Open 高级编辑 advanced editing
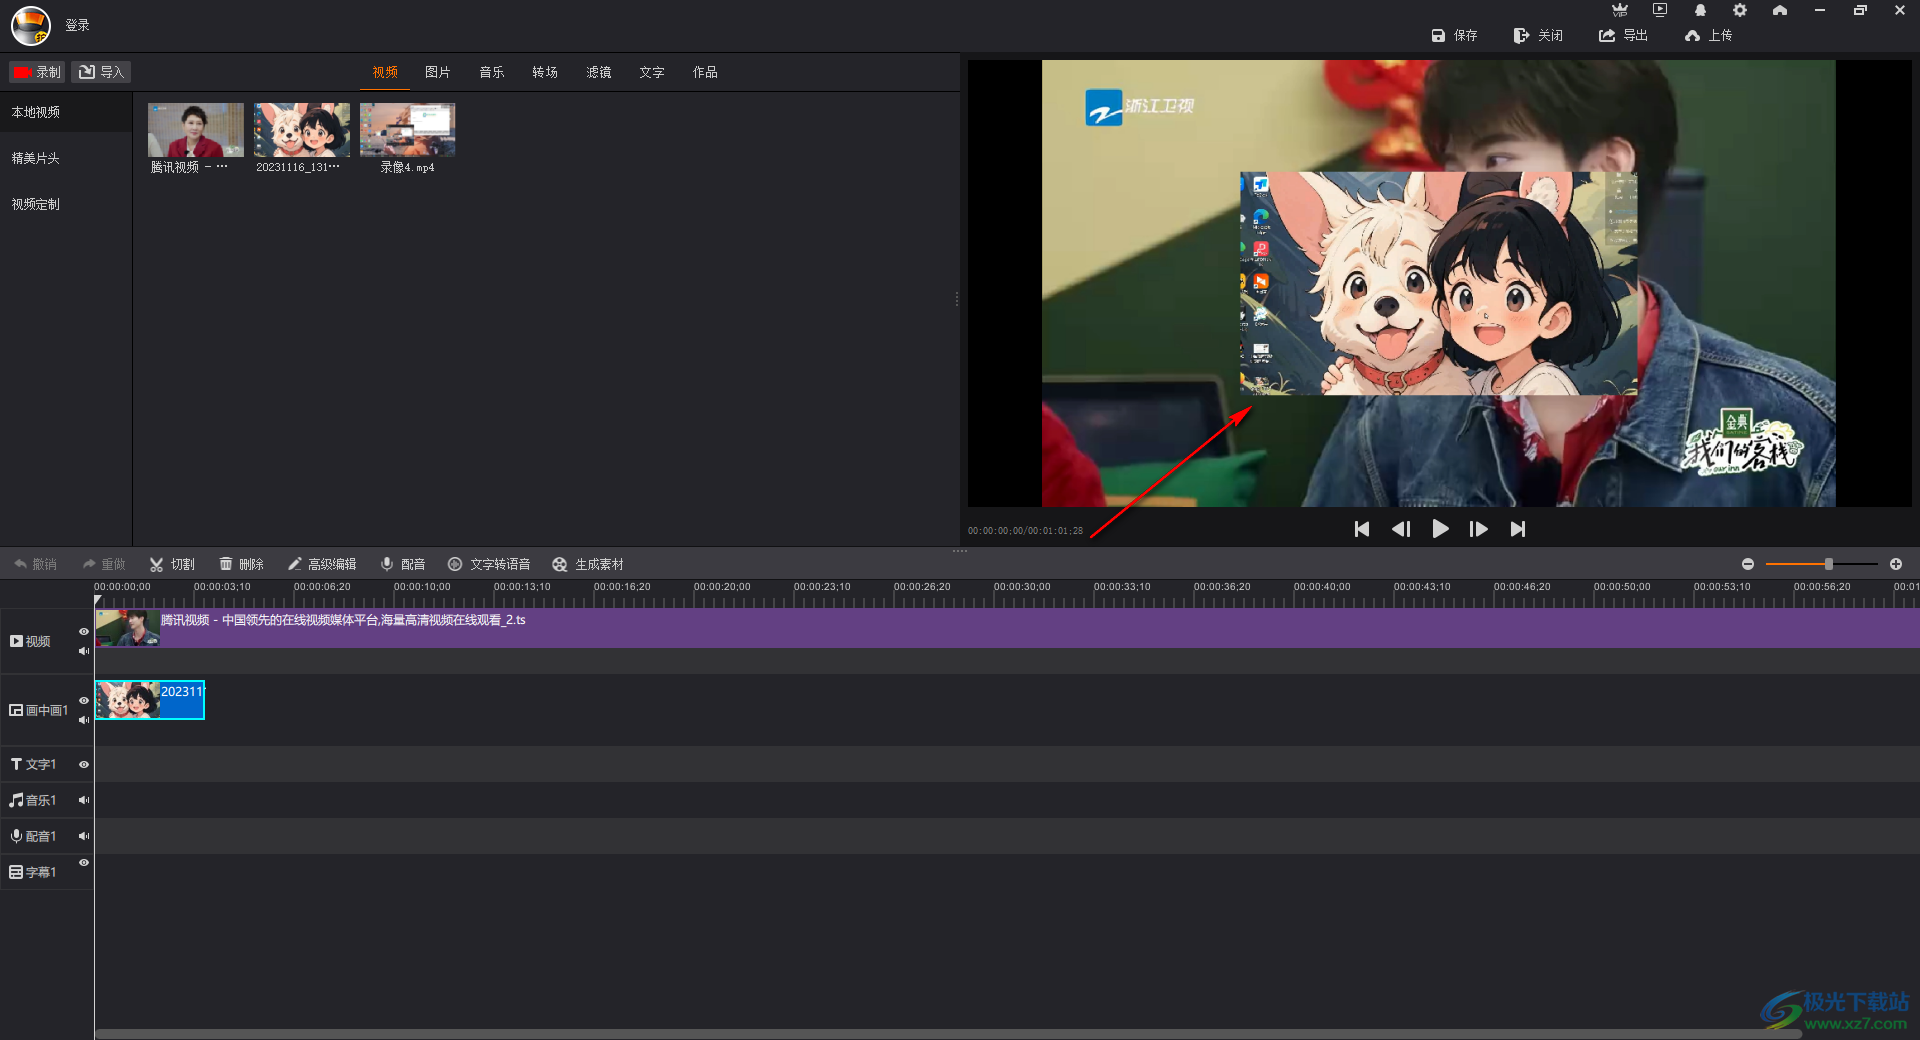 322,564
